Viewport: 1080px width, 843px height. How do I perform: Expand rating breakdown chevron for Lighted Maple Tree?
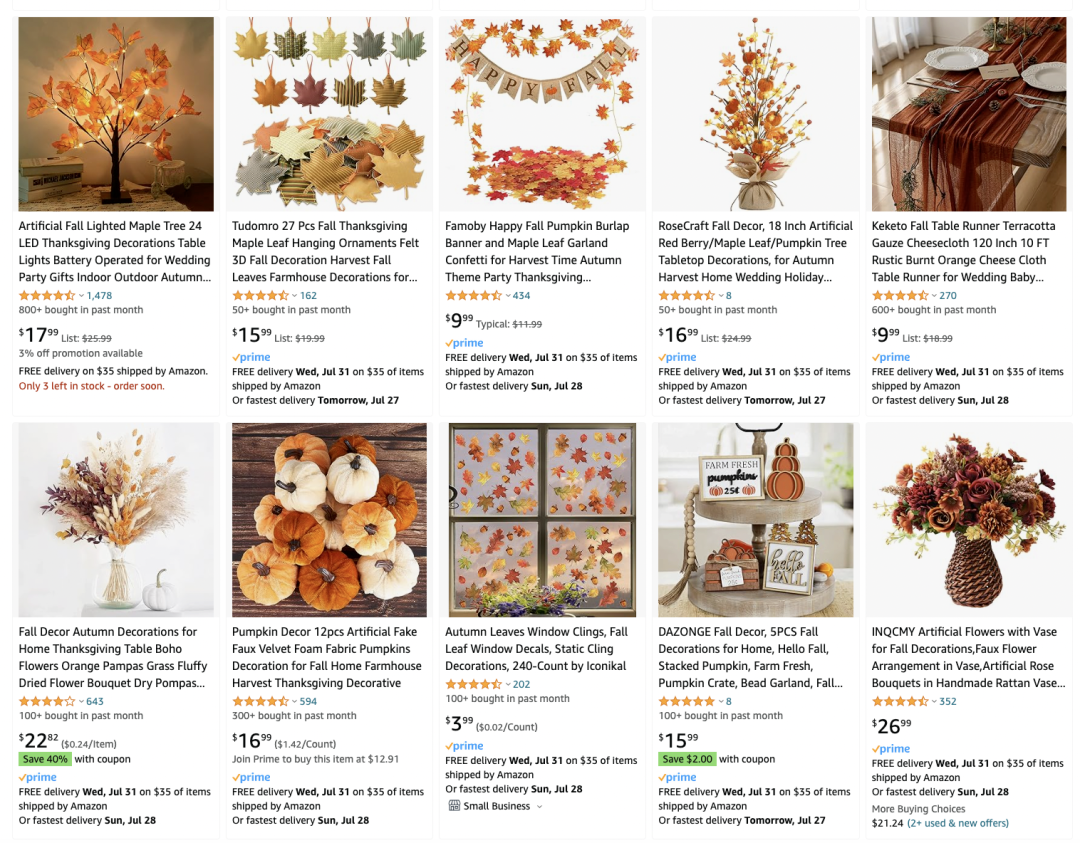pos(81,295)
